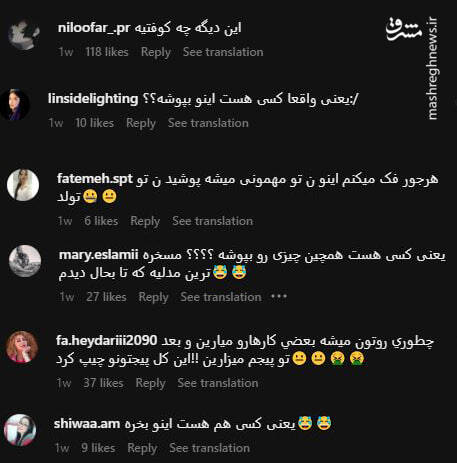This screenshot has height=463, width=457.
Task: Open username mary.eslamii
Action: 98,255
